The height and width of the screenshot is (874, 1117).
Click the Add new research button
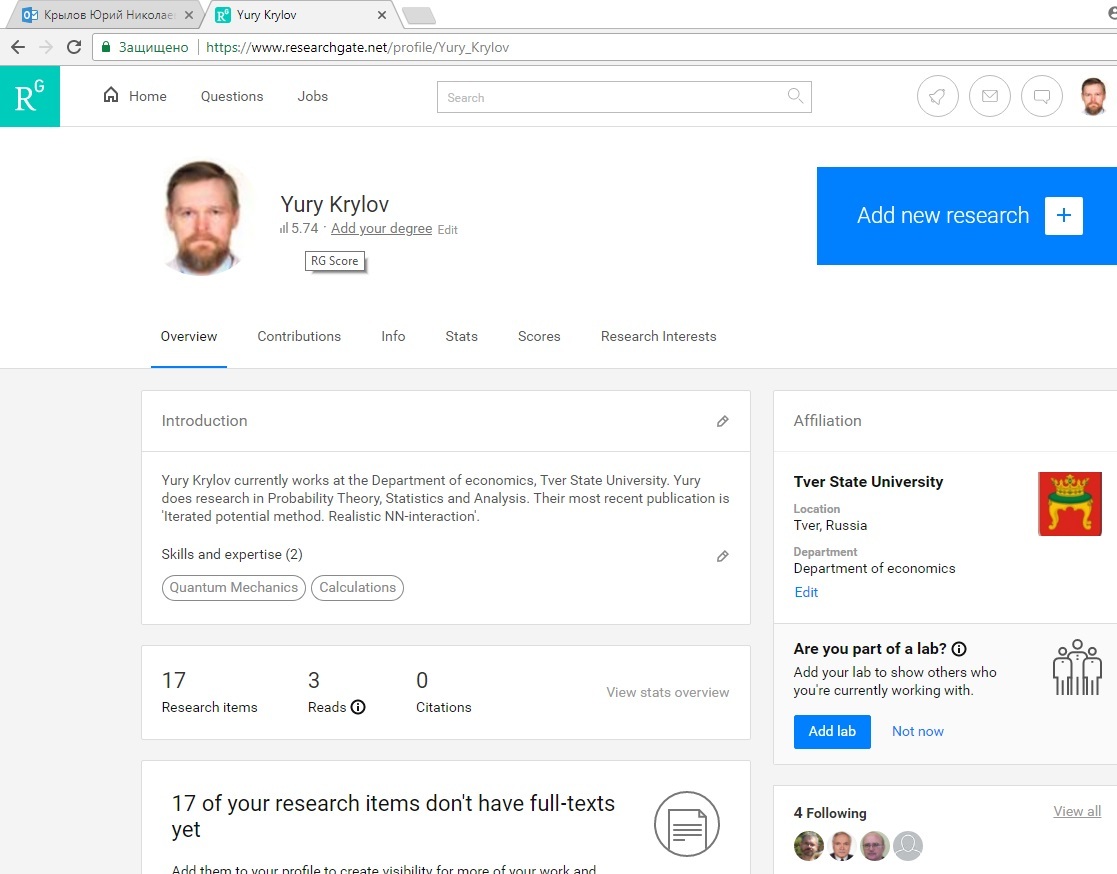[966, 216]
